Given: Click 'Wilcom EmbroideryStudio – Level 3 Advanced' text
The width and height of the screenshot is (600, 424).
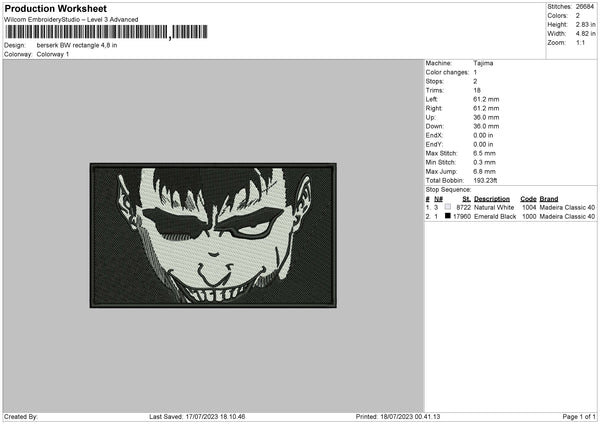Looking at the screenshot, I should 71,20.
